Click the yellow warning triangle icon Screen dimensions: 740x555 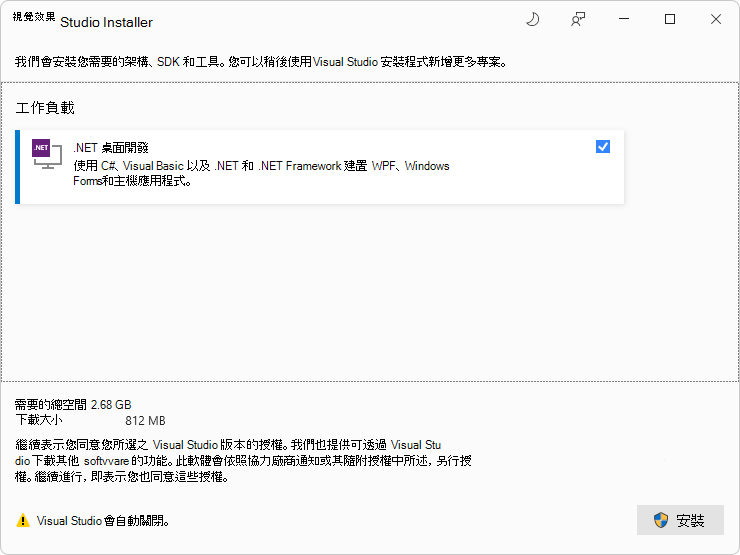point(23,521)
